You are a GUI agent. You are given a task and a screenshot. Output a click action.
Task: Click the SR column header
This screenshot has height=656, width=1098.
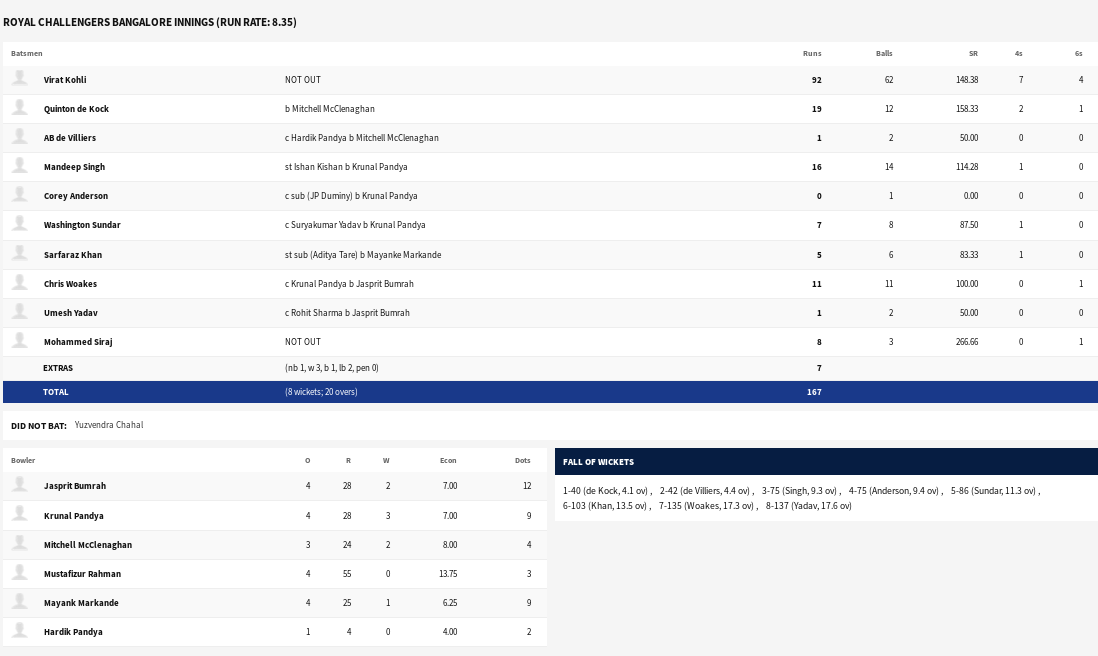coord(973,53)
